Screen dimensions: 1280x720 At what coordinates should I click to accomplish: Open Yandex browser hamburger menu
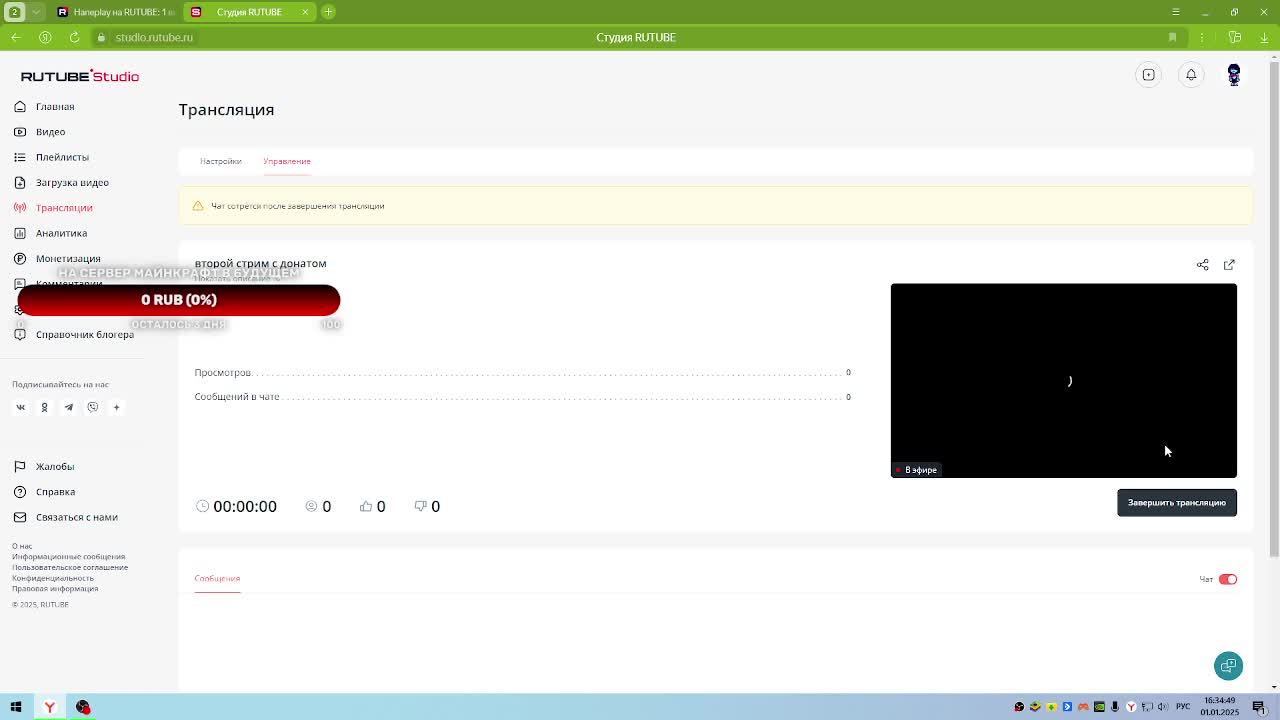click(1175, 12)
